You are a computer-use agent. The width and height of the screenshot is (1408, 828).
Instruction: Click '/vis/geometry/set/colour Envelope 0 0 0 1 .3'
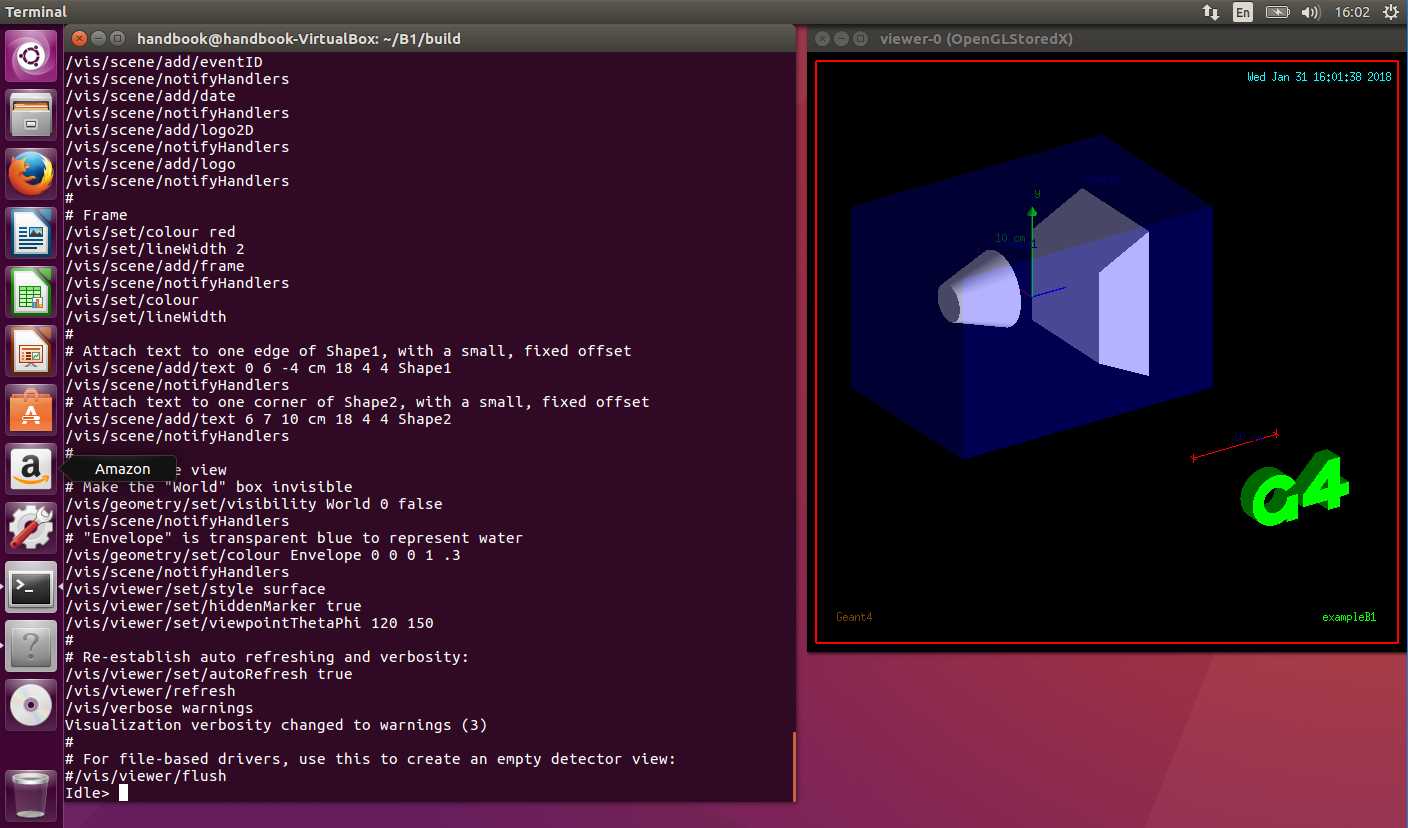(263, 555)
